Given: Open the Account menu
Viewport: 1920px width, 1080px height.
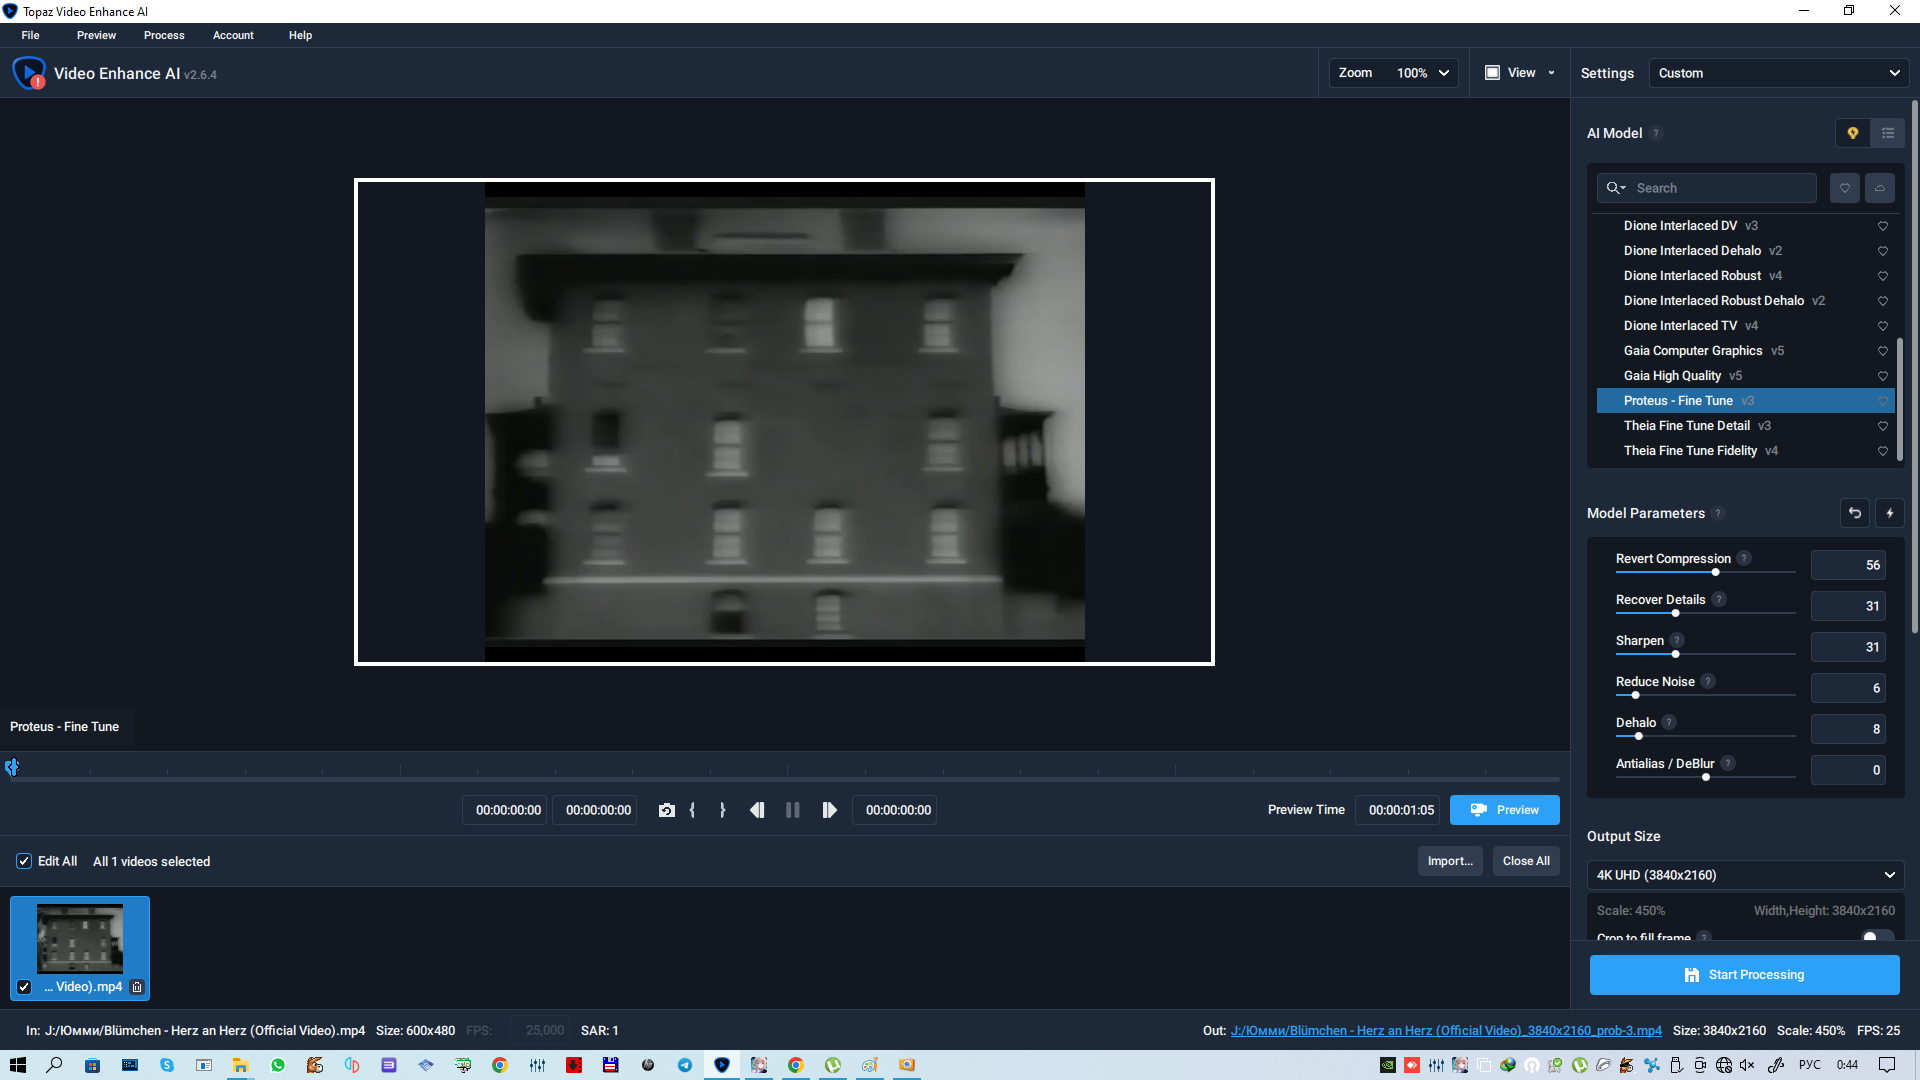Looking at the screenshot, I should tap(233, 35).
